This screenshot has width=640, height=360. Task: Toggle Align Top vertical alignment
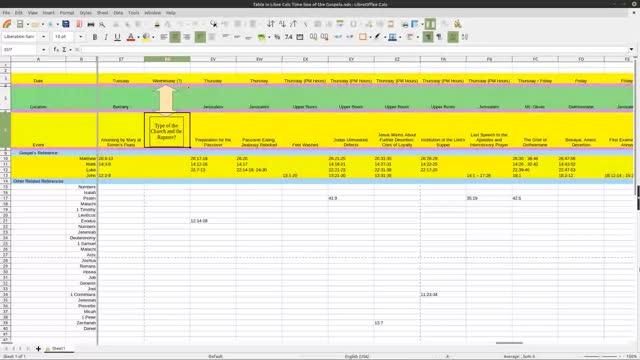(225, 37)
